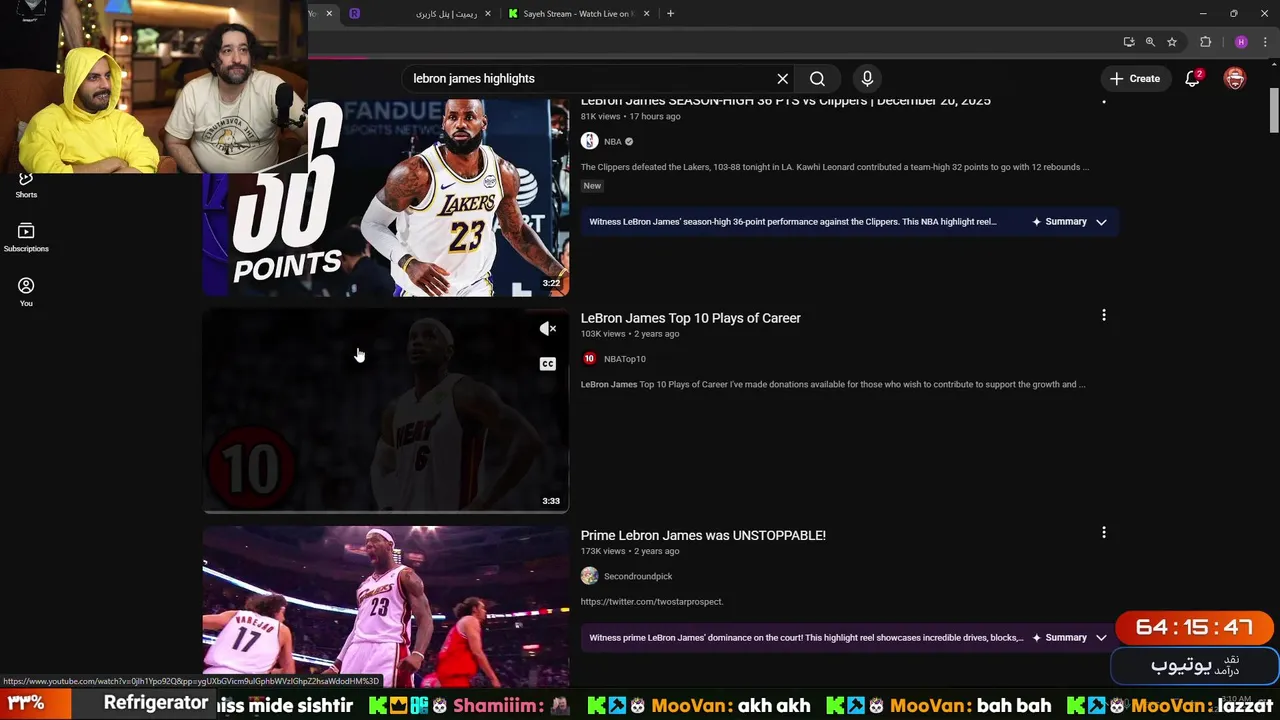Screen dimensions: 1280x720
Task: Open the You section in the sidebar
Action: (26, 292)
